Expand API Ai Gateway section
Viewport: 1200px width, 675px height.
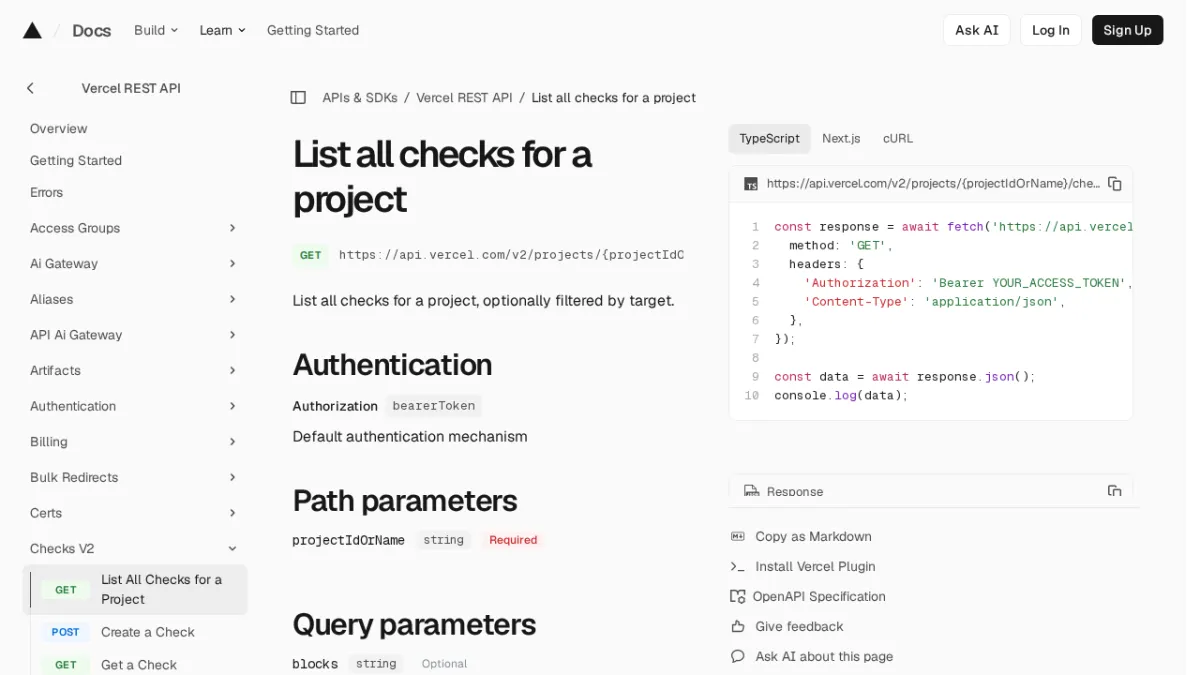click(x=232, y=335)
